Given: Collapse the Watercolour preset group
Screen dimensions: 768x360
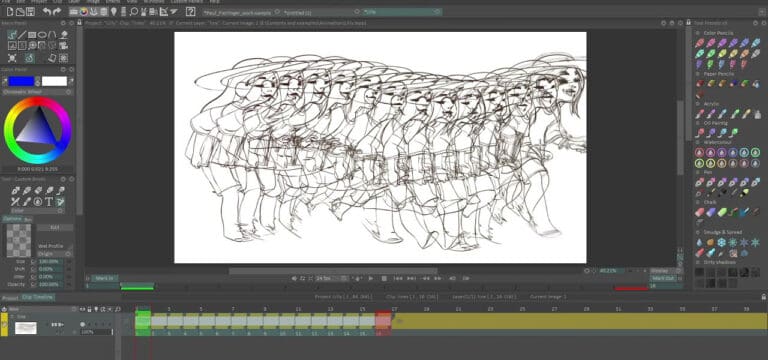Looking at the screenshot, I should (x=697, y=142).
